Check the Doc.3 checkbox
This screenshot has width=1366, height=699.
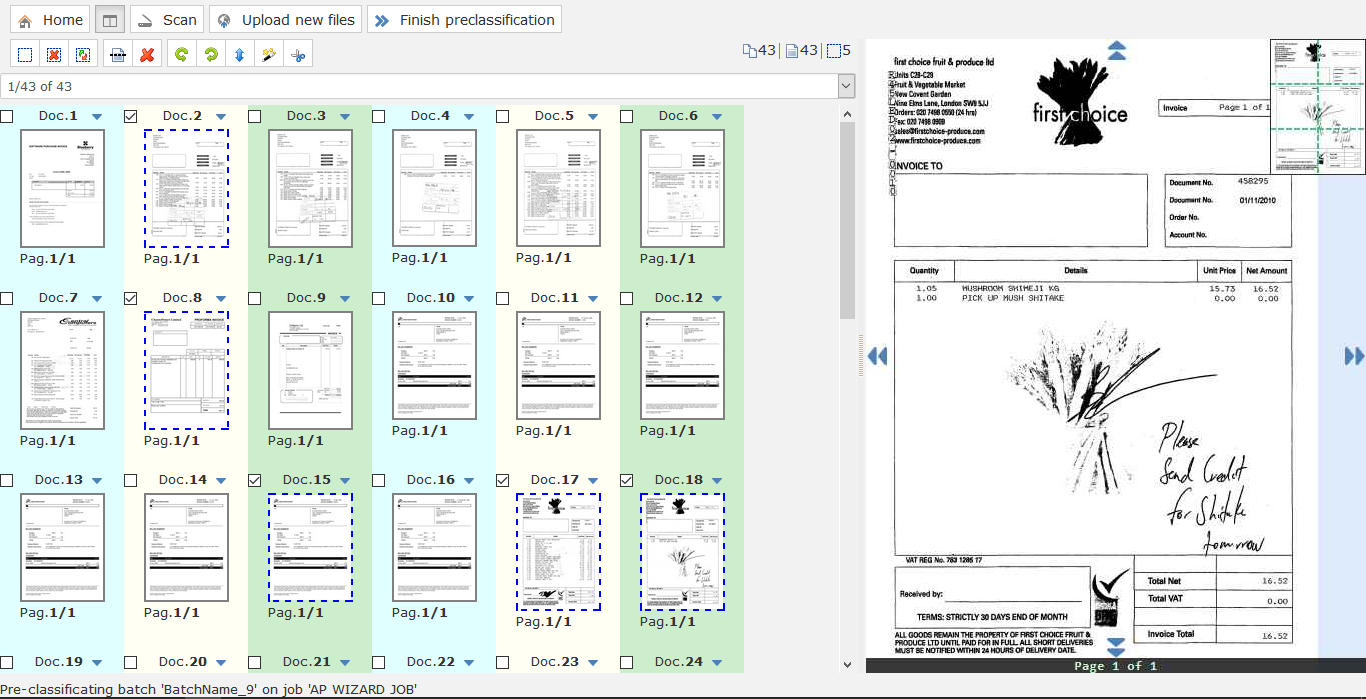[x=255, y=116]
